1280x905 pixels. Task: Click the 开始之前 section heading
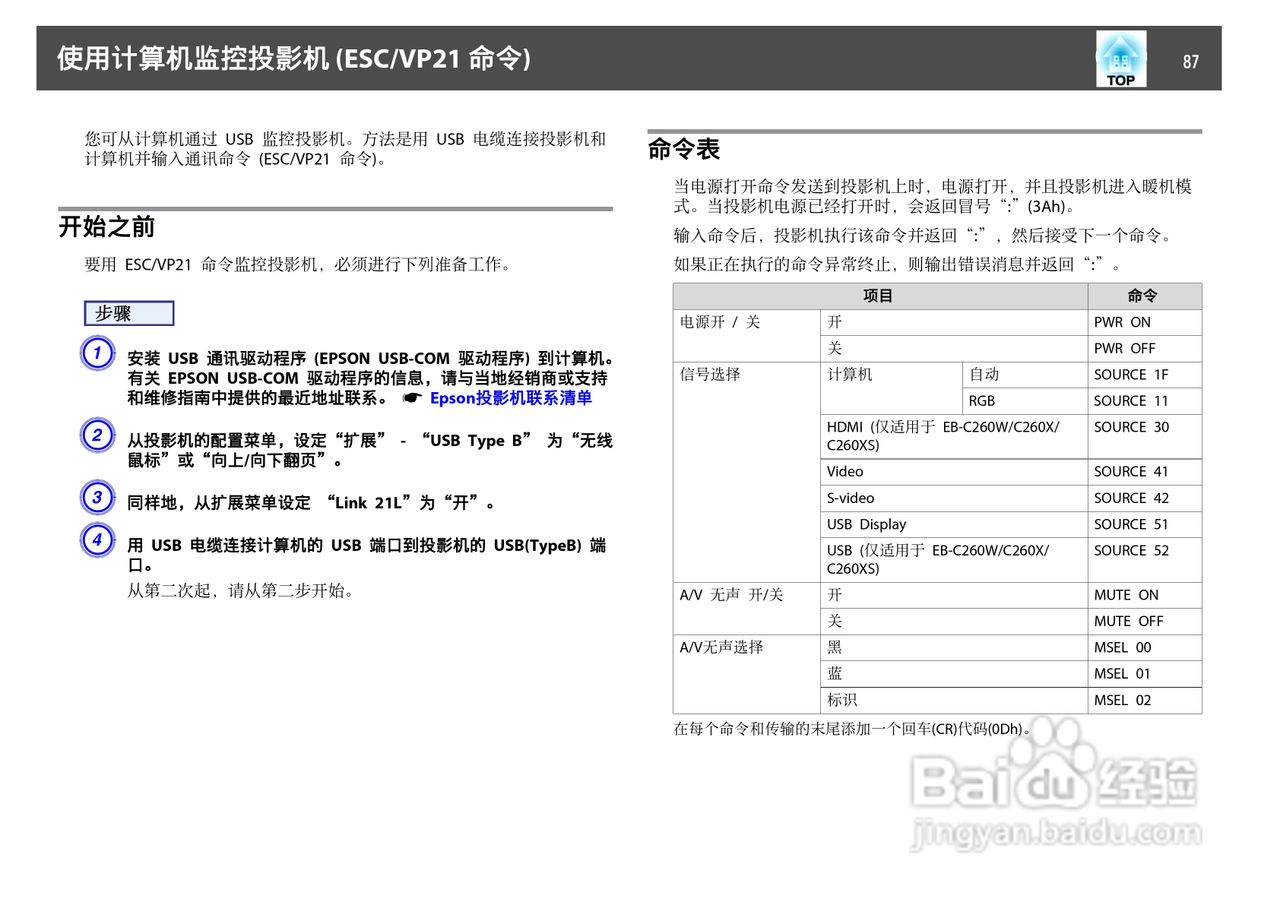(107, 227)
